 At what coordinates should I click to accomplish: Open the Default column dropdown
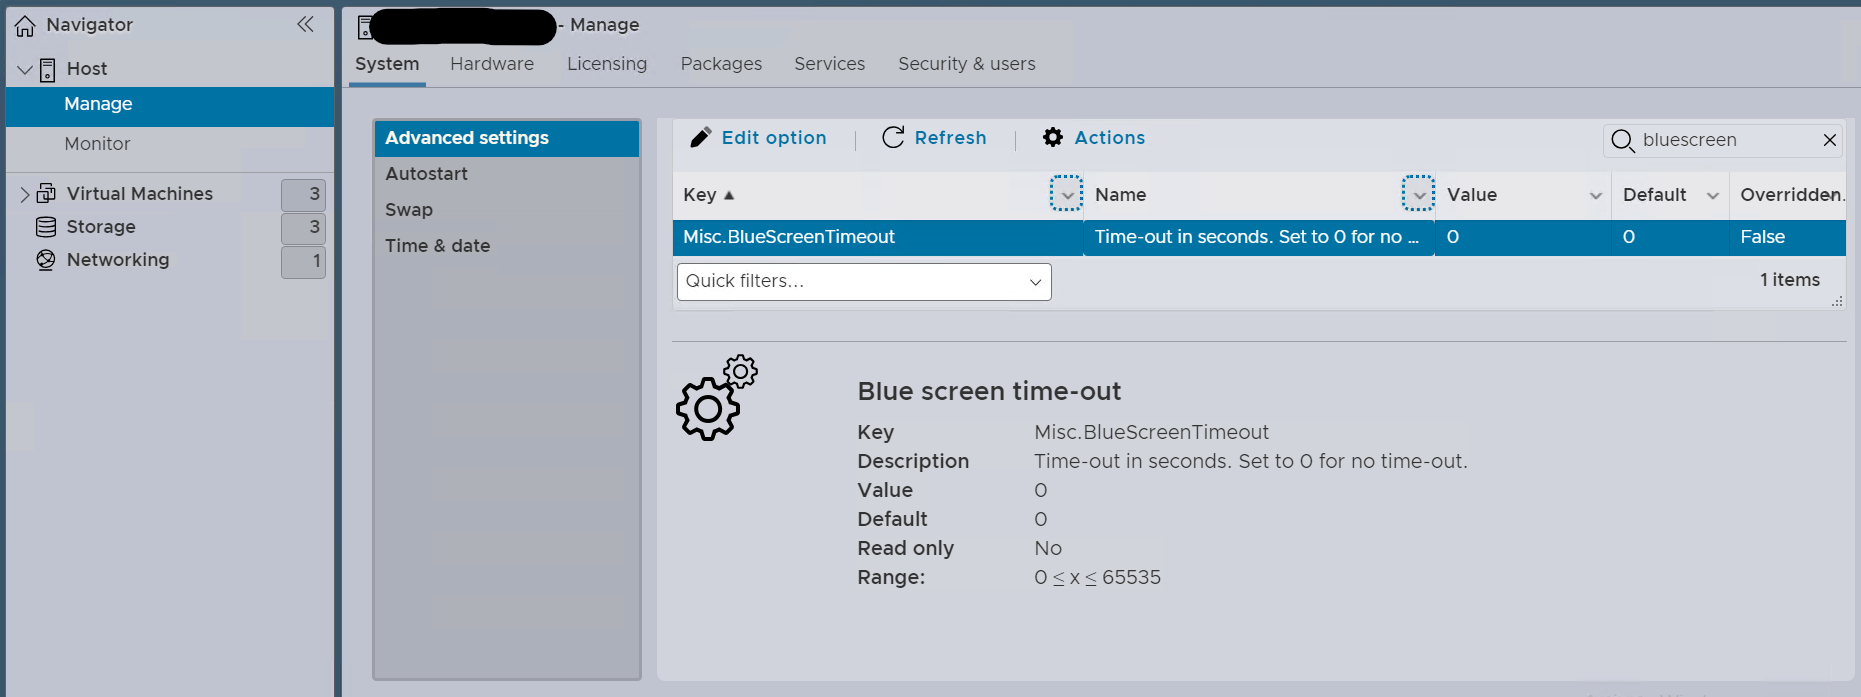click(x=1713, y=196)
